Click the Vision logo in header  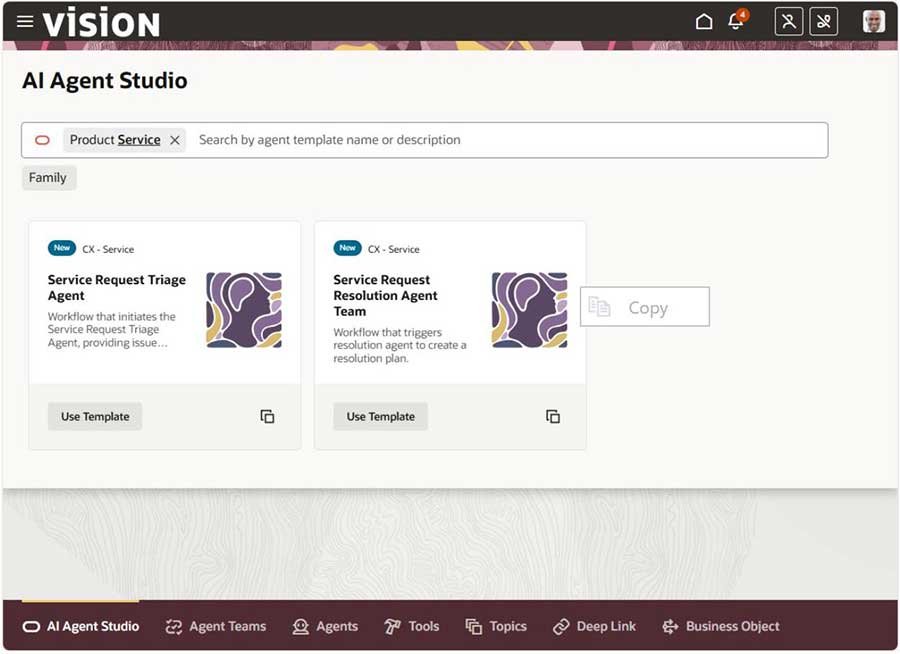click(x=101, y=22)
